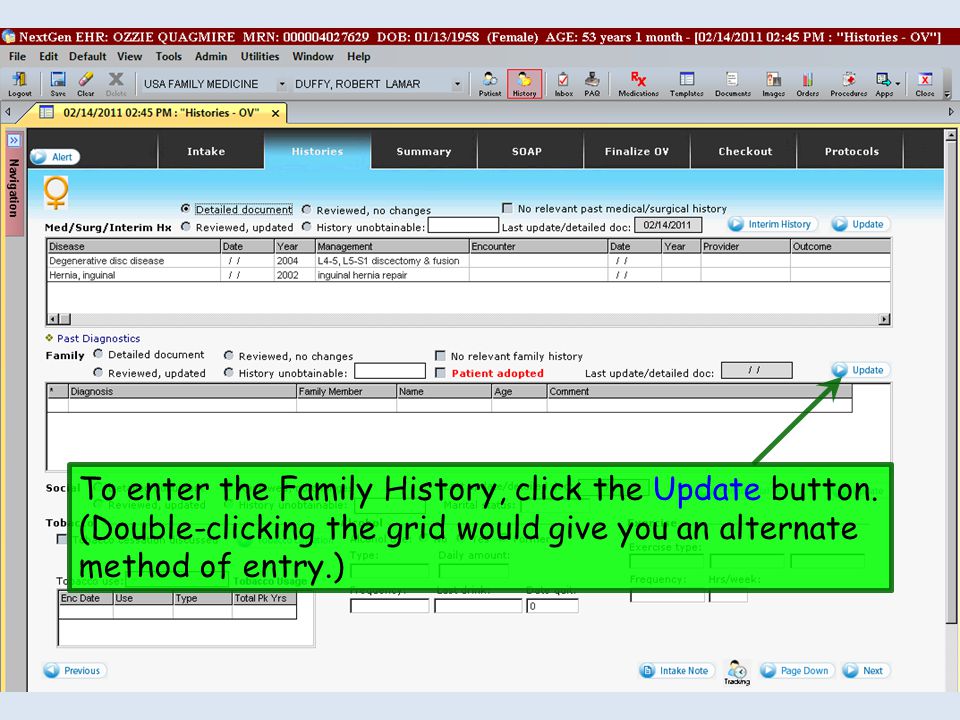Click the main vertical scrollbar up arrow
The image size is (960, 720).
(951, 135)
